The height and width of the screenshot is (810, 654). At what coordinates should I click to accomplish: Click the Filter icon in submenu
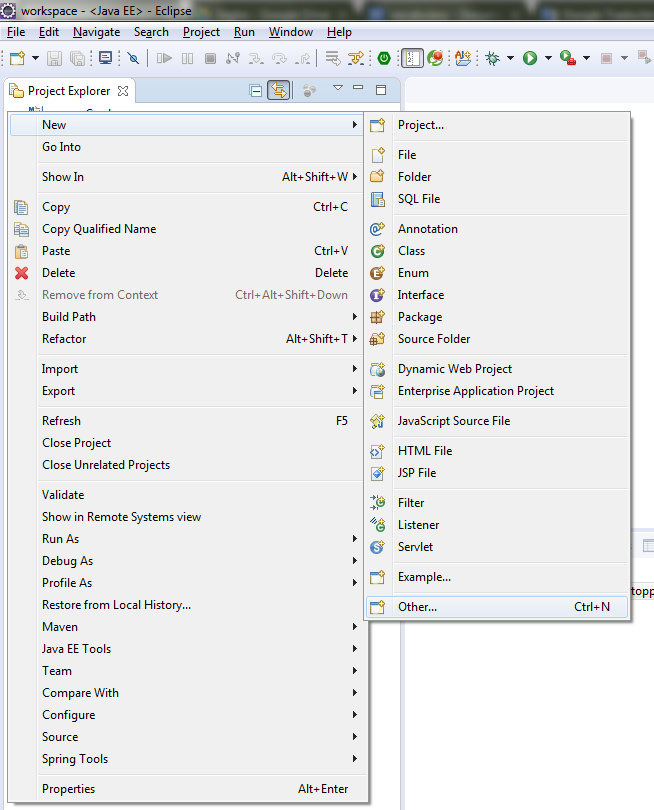point(378,503)
